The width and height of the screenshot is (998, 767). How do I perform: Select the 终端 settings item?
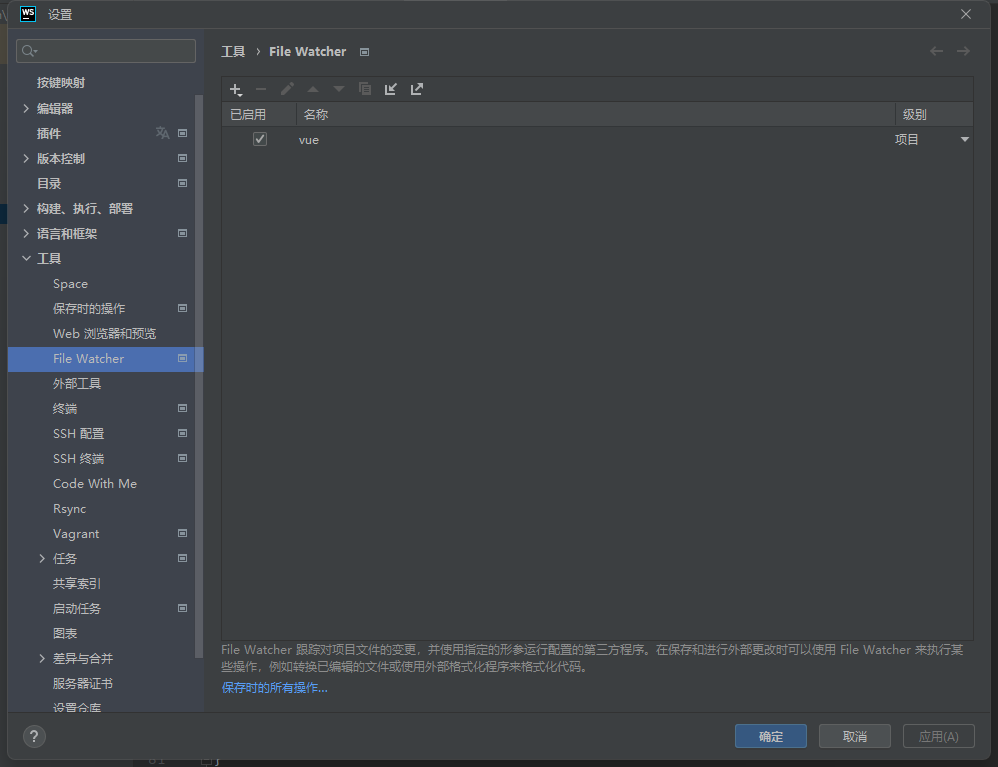[65, 409]
